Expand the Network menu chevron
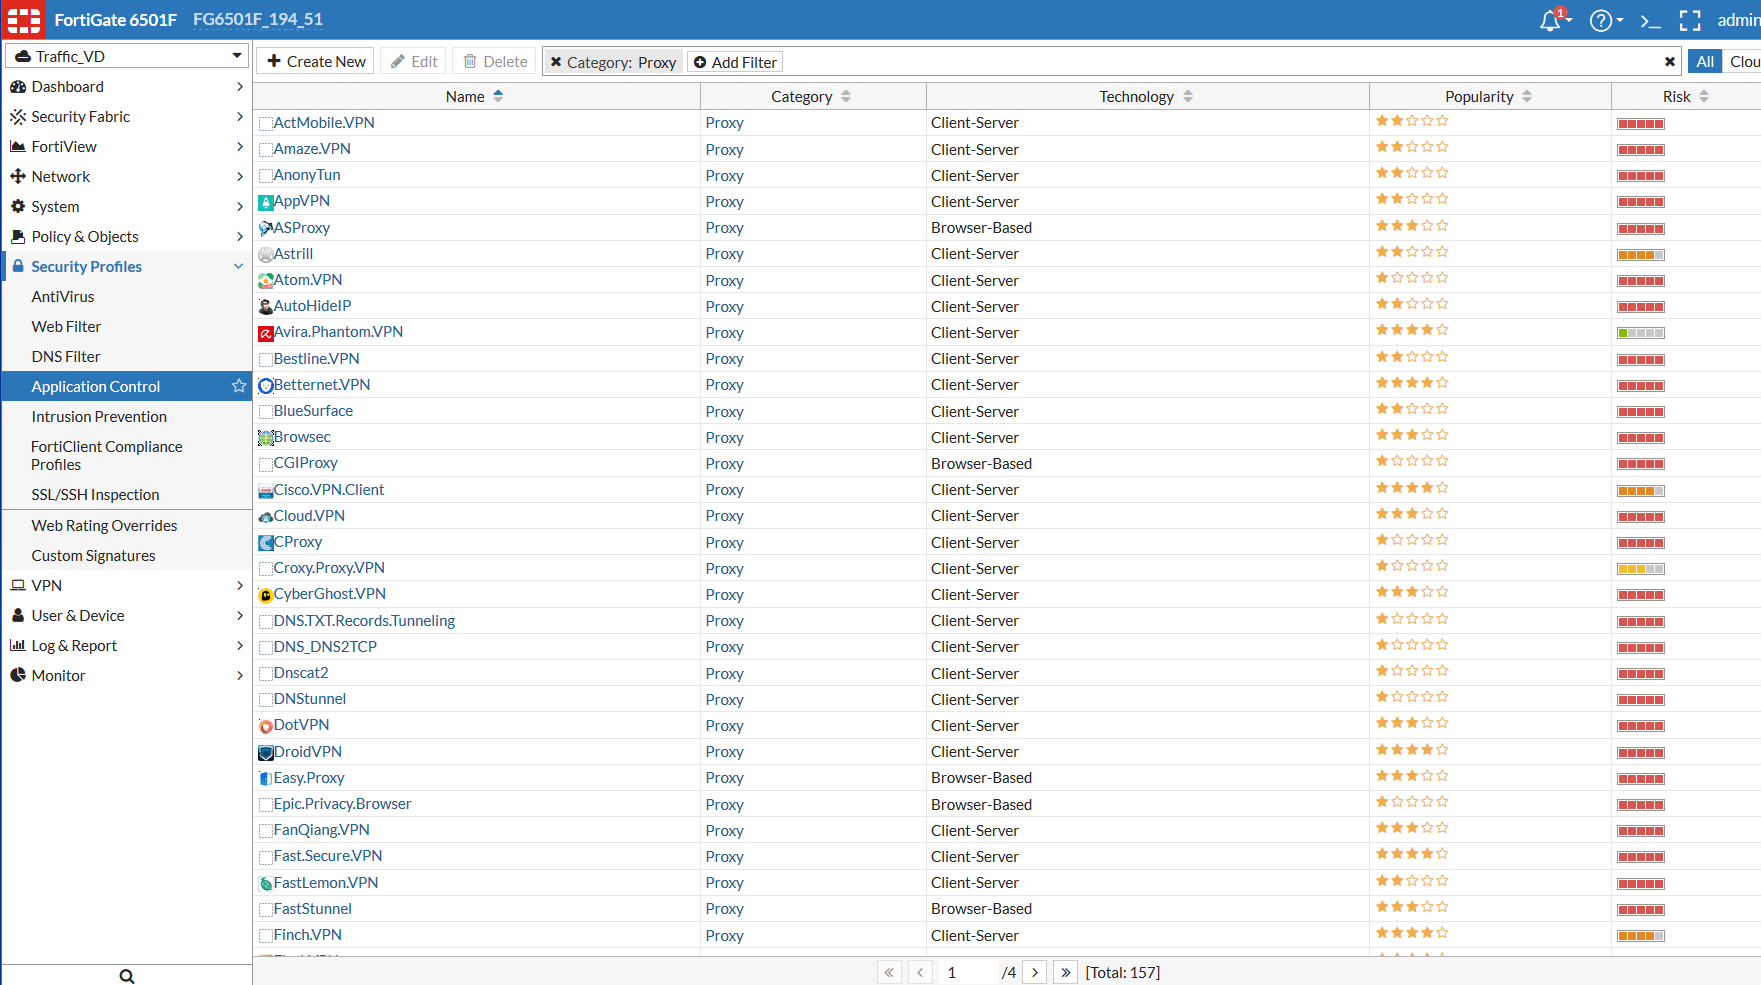The width and height of the screenshot is (1761, 985). tap(240, 177)
